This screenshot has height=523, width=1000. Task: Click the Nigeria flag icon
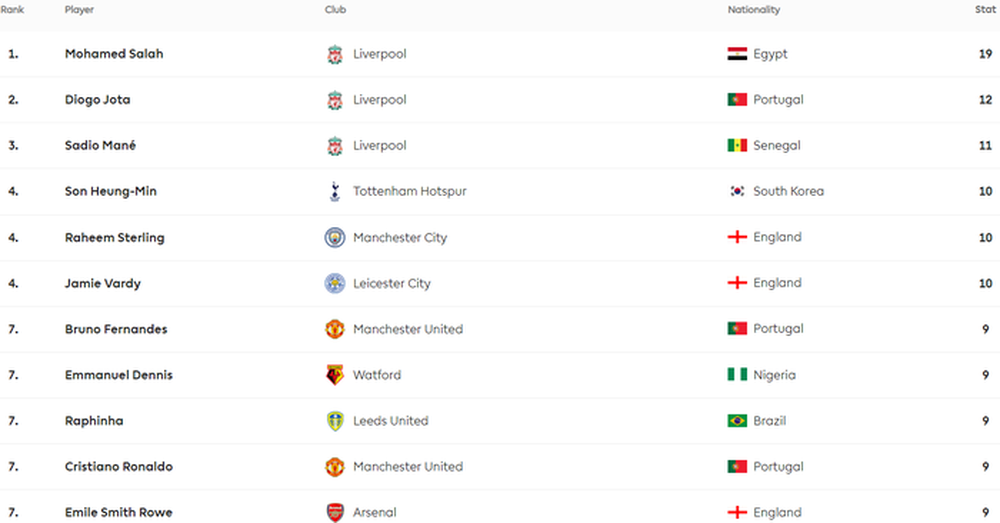coord(737,375)
